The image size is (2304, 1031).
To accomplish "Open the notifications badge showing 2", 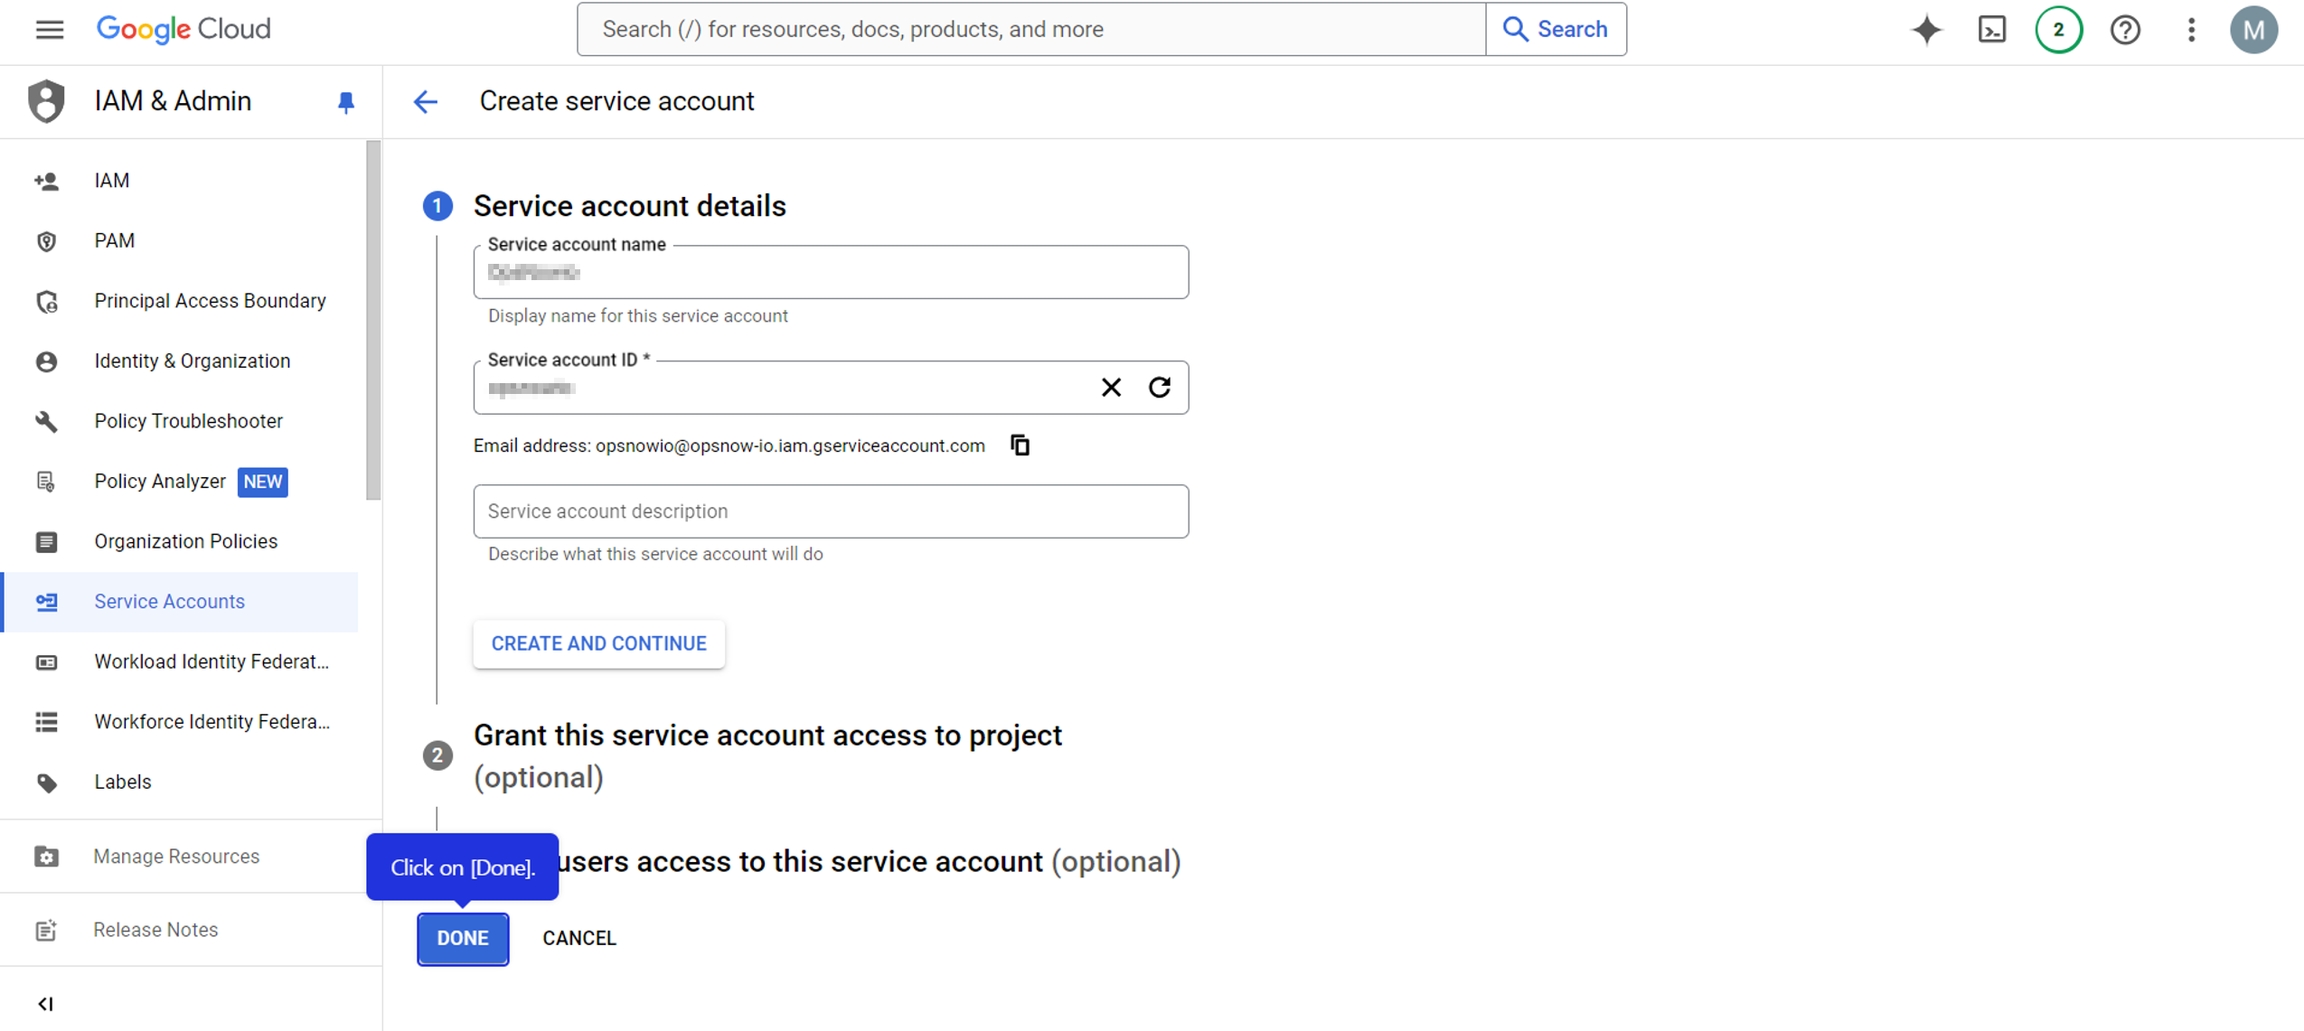I will [2058, 30].
